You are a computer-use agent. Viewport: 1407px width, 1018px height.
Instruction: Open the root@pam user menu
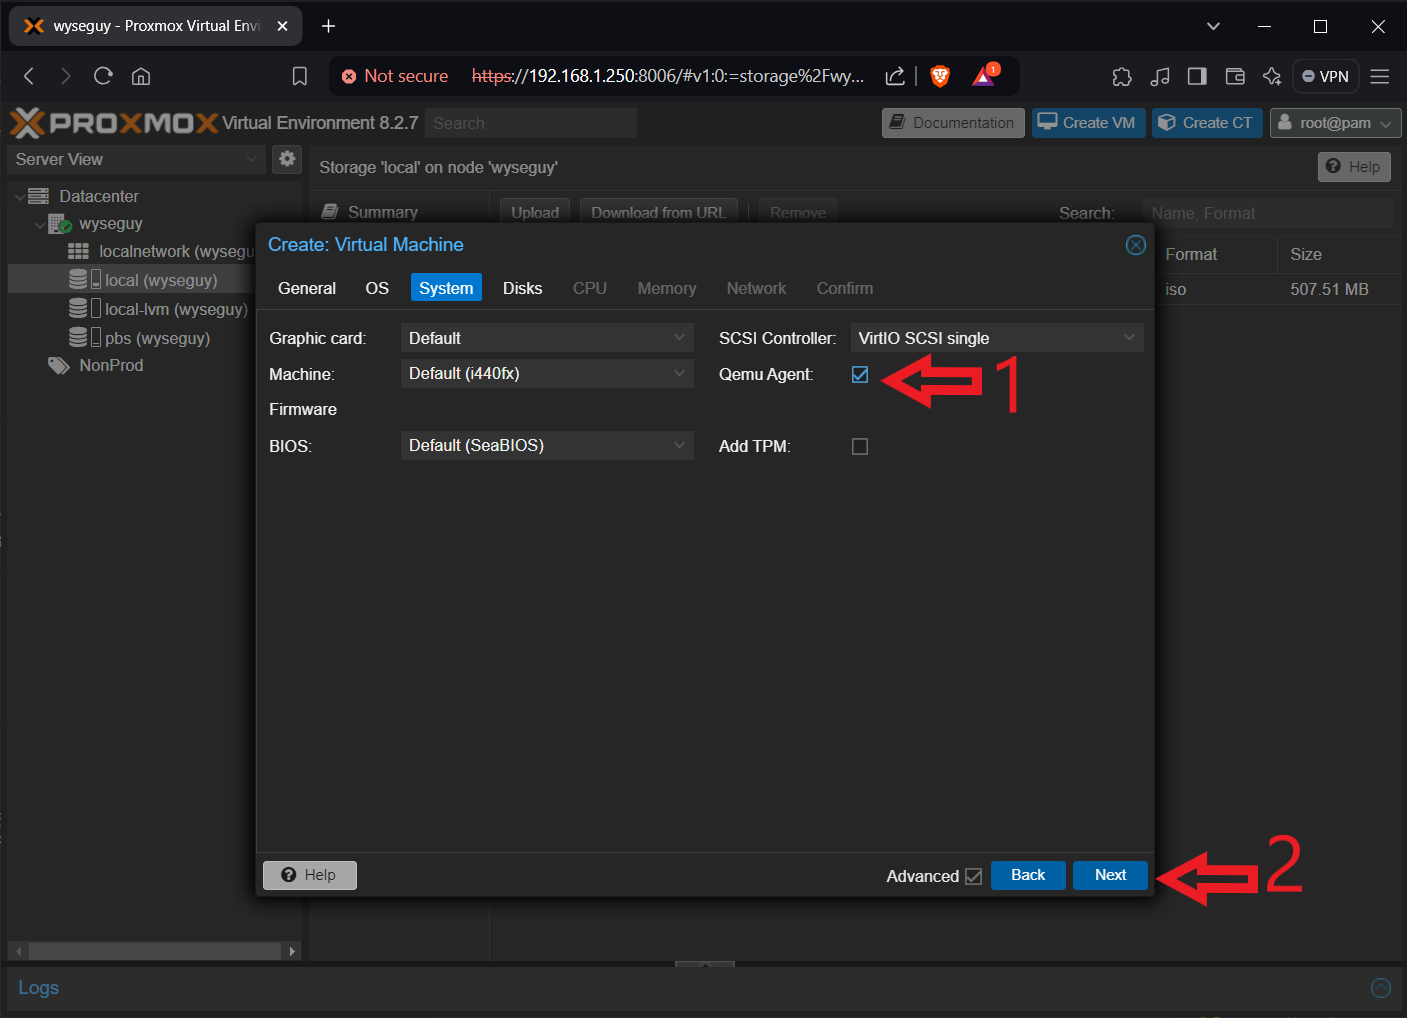[x=1335, y=123]
